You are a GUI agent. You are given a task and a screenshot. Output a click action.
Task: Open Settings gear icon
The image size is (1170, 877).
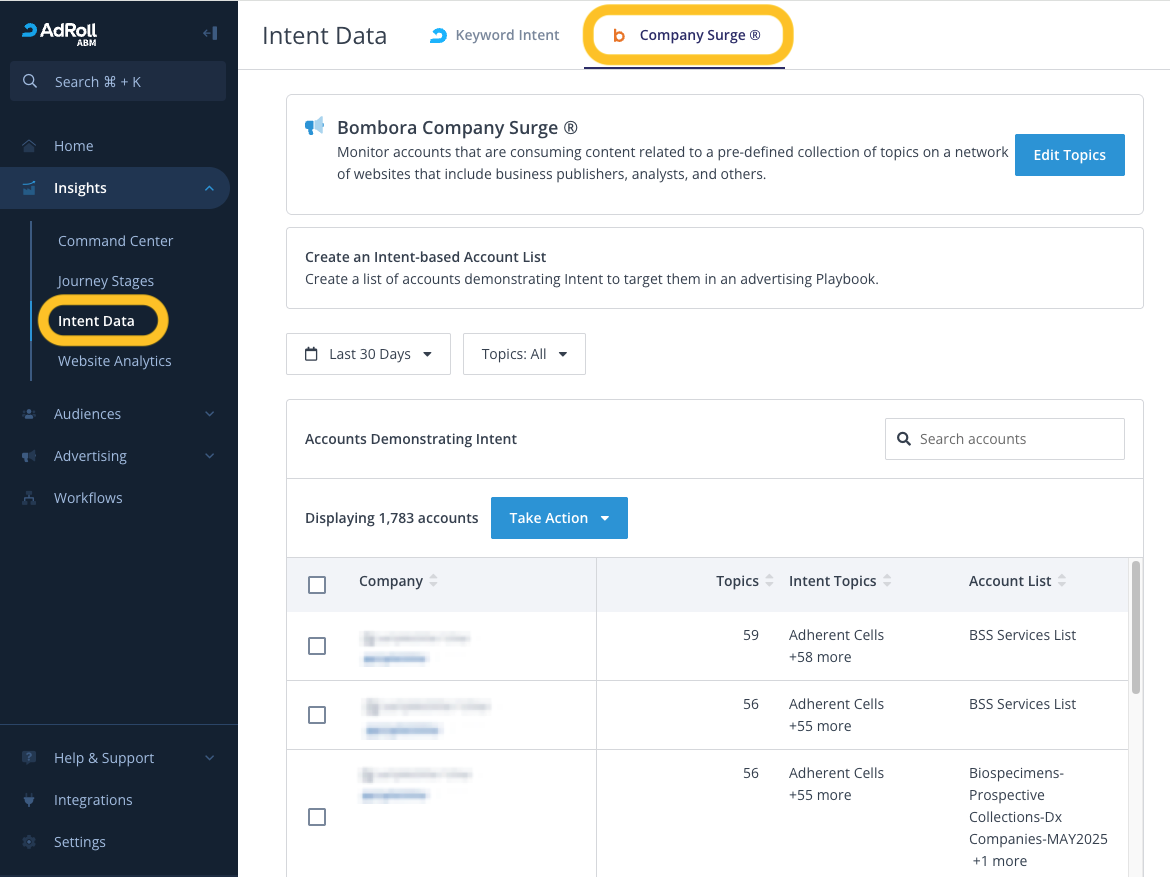[29, 842]
